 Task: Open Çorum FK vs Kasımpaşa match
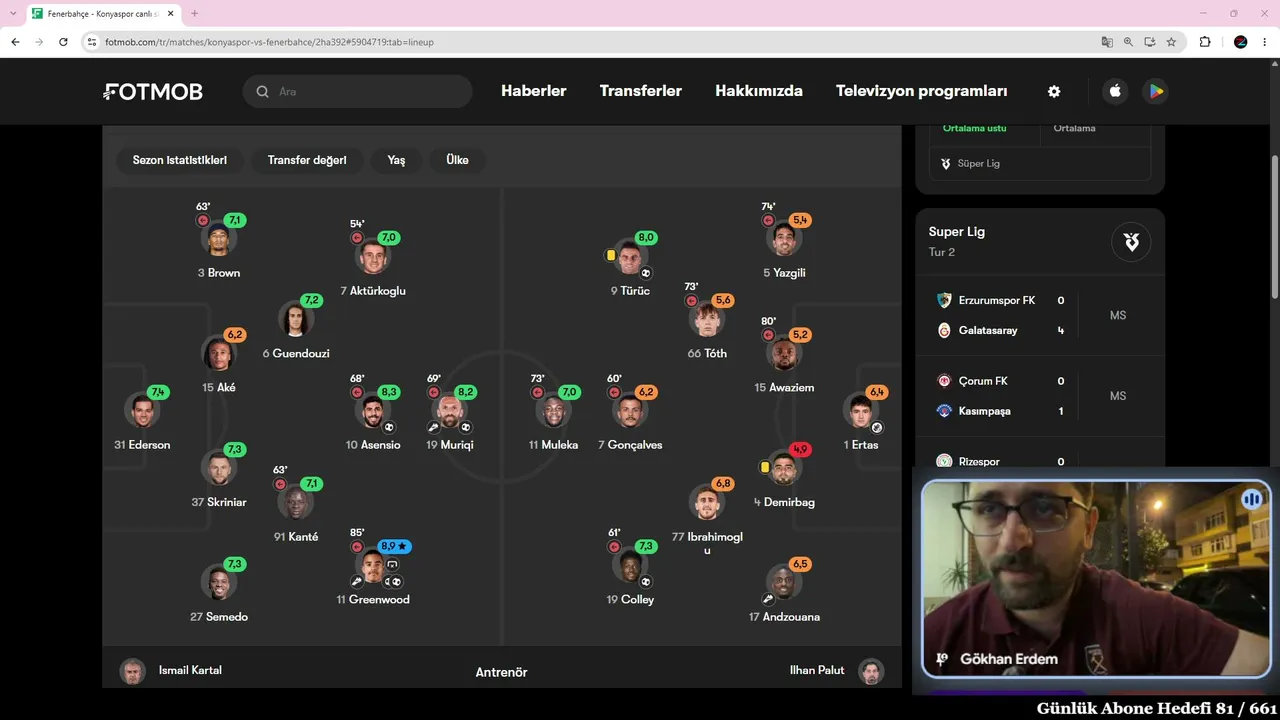1040,396
